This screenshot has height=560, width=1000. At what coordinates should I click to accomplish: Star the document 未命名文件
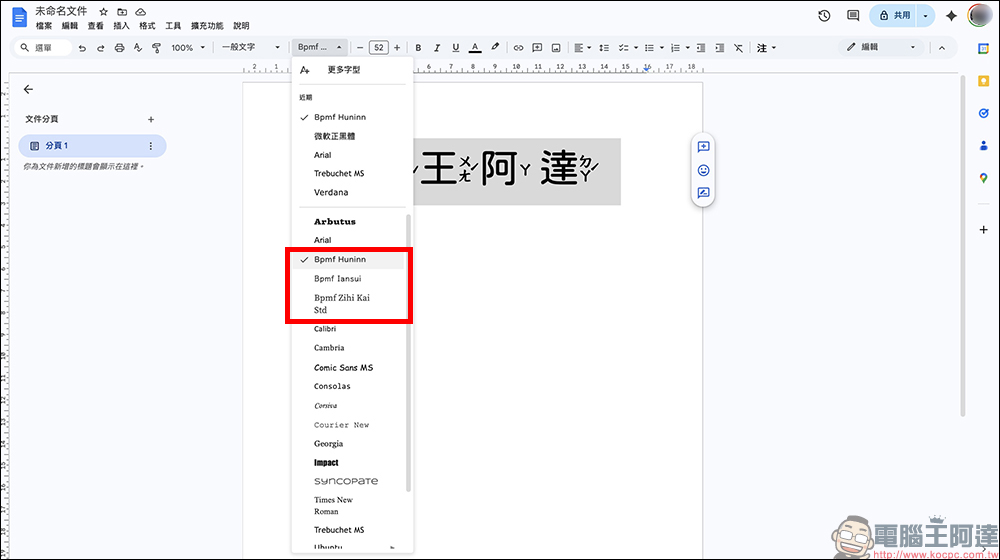[103, 12]
